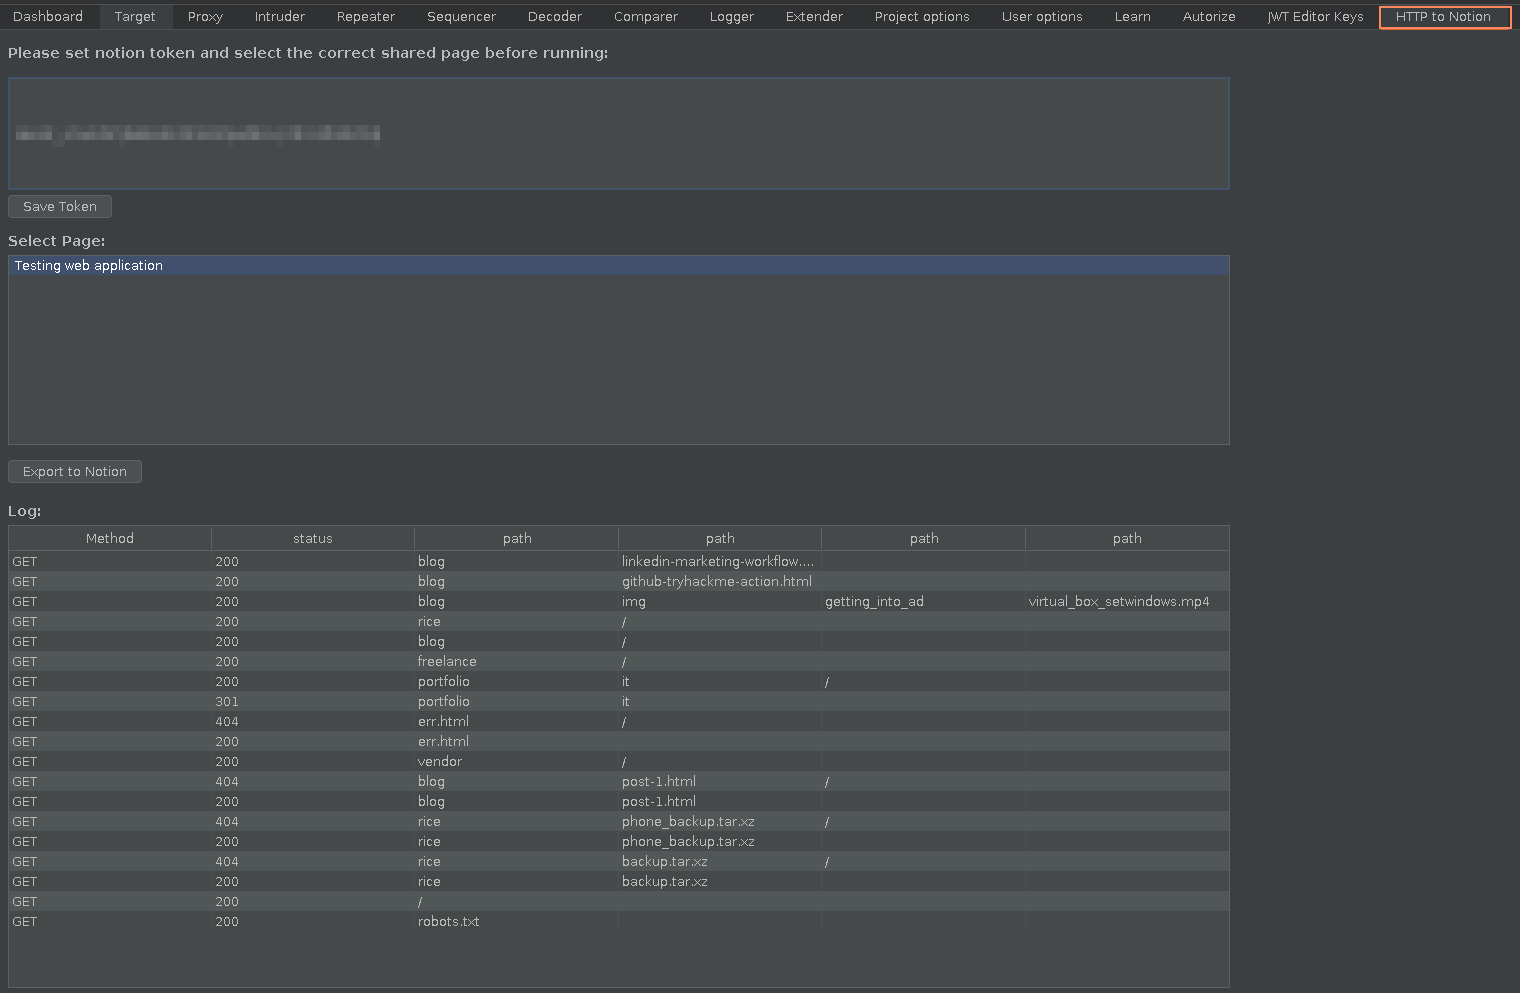The width and height of the screenshot is (1520, 993).
Task: Click inside the Notion token text field
Action: [618, 133]
